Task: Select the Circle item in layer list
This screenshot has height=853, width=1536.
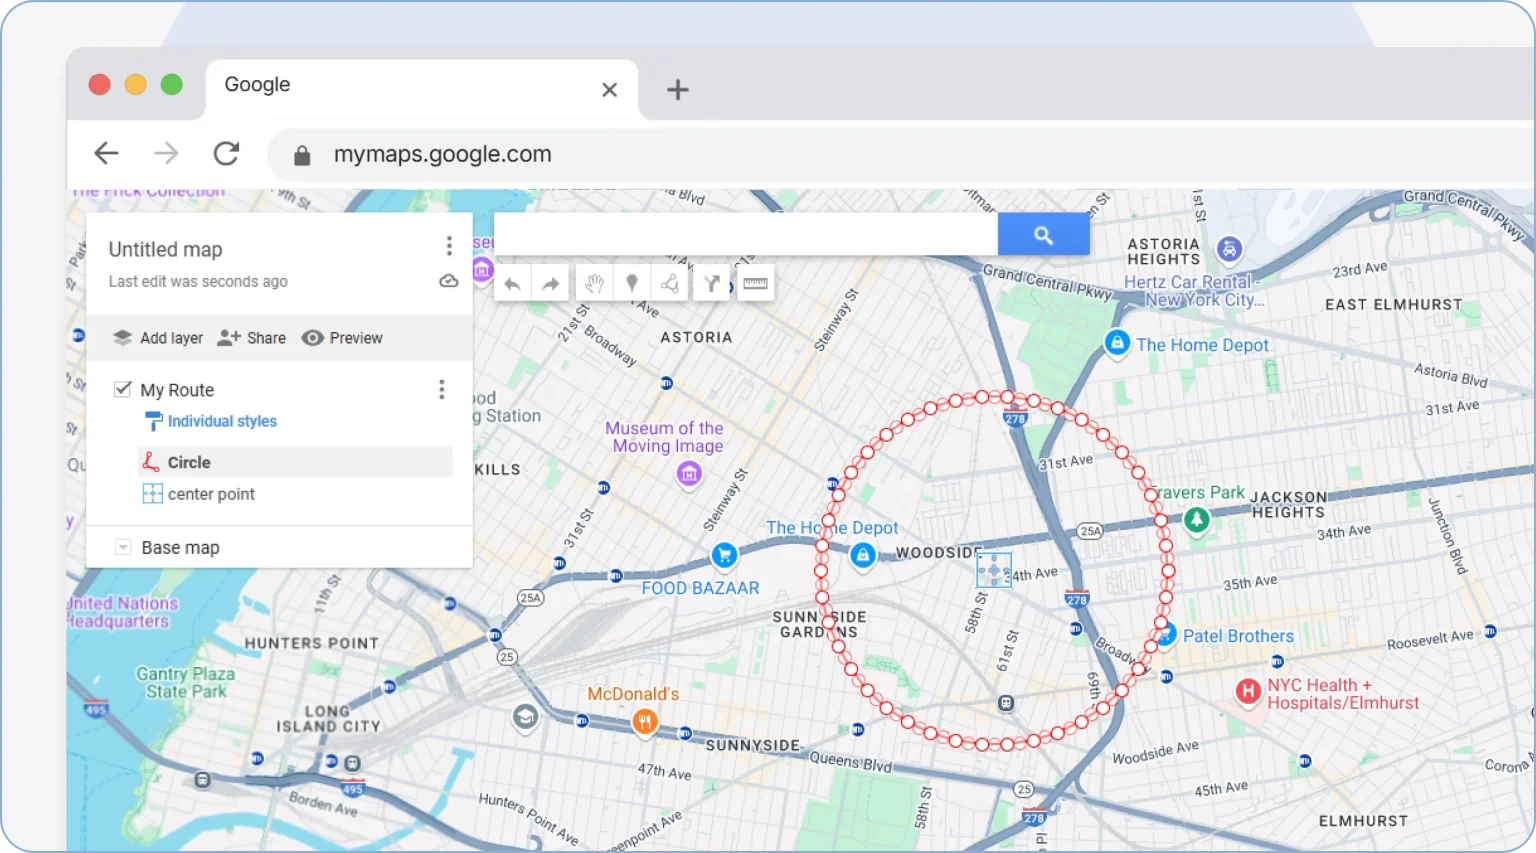Action: 189,462
